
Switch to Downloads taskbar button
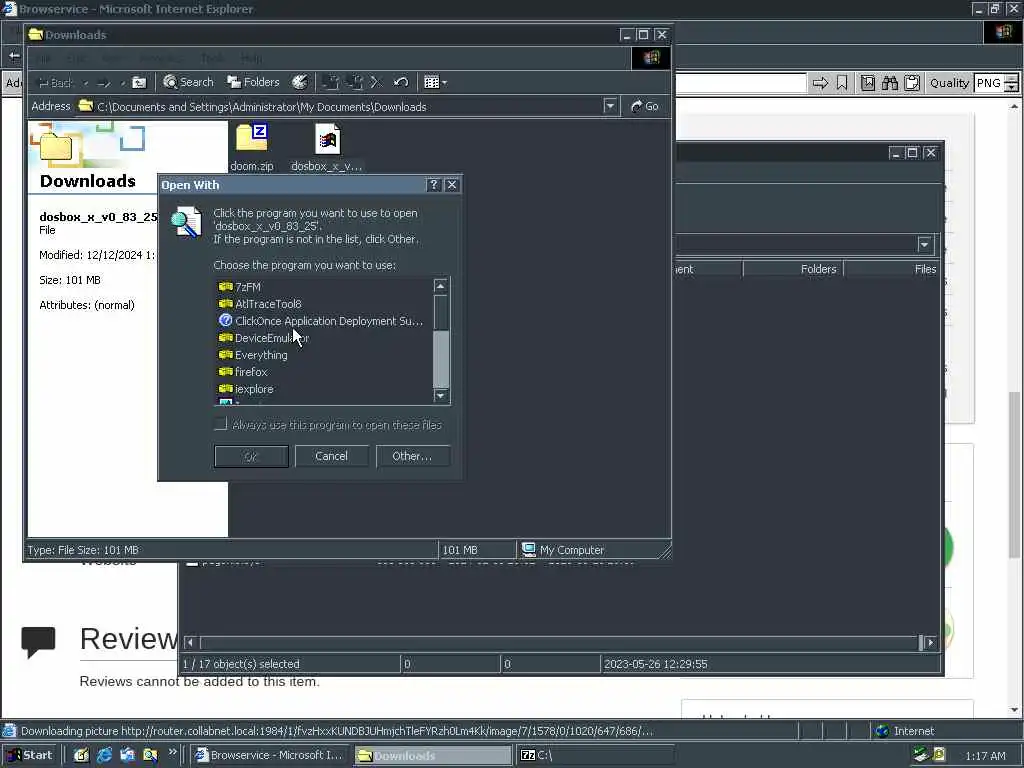[x=433, y=756]
